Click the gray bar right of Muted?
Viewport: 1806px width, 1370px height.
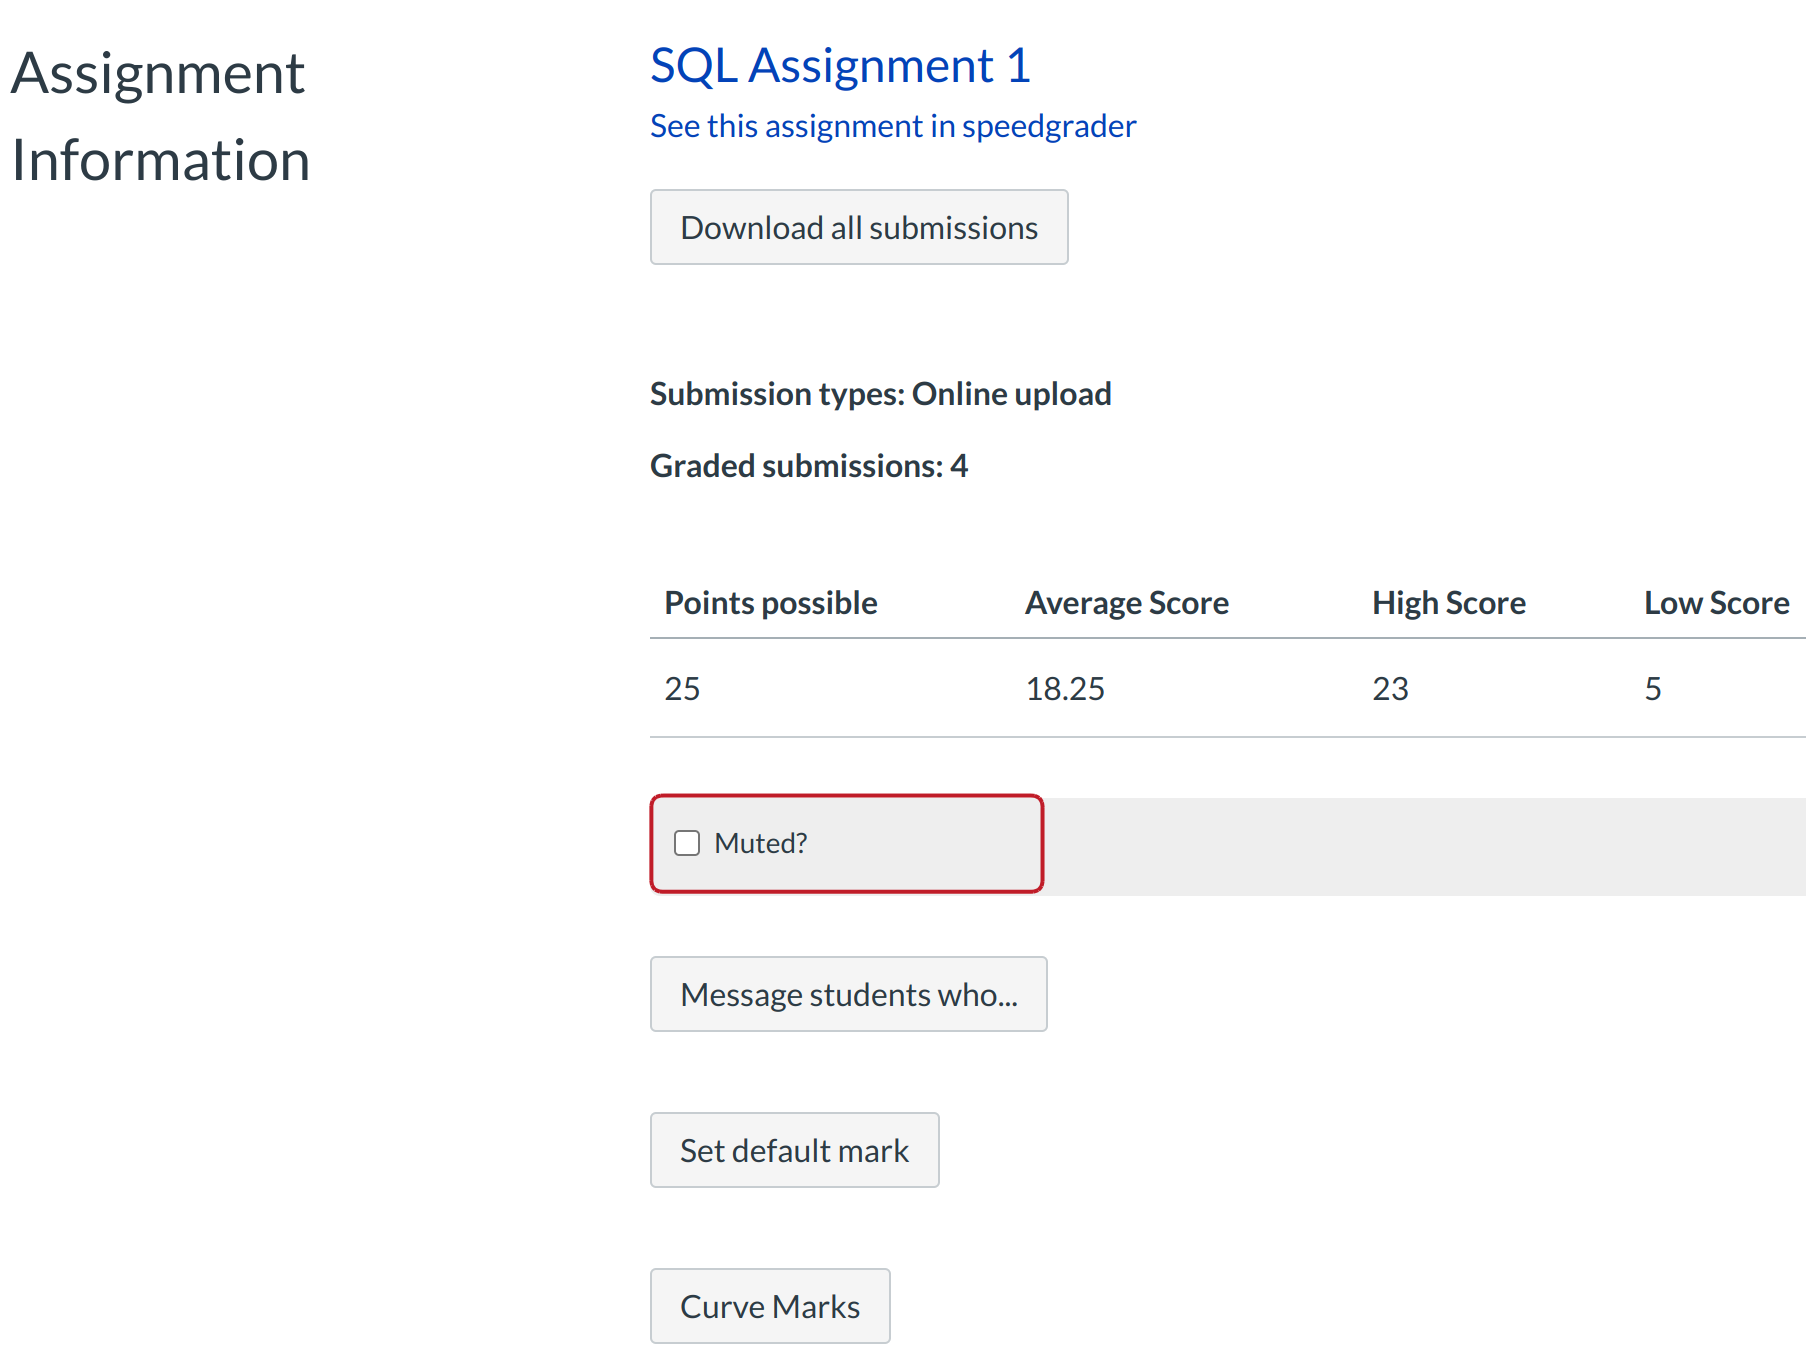coord(1420,846)
